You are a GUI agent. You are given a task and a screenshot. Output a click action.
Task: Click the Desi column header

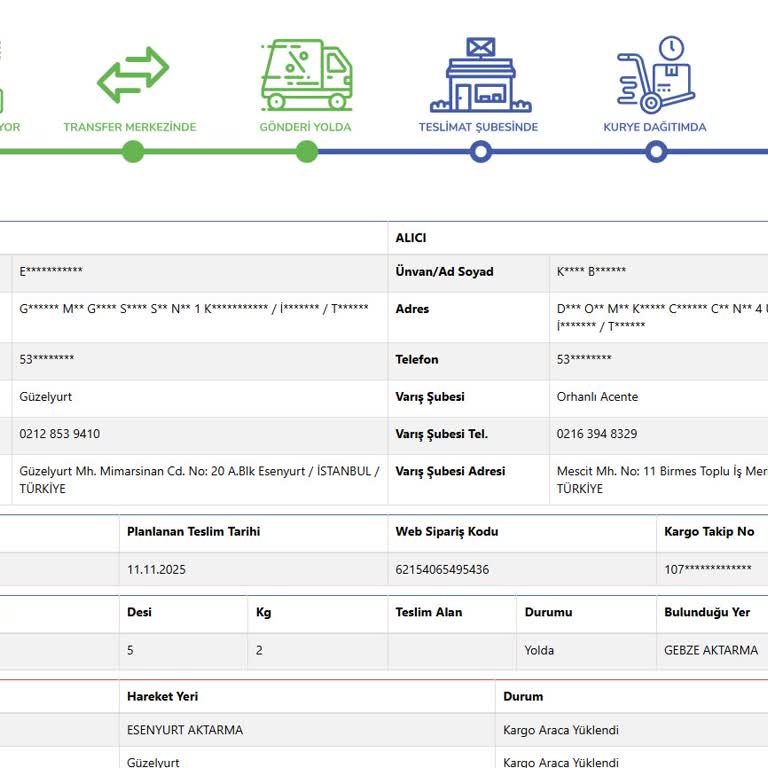pos(139,612)
